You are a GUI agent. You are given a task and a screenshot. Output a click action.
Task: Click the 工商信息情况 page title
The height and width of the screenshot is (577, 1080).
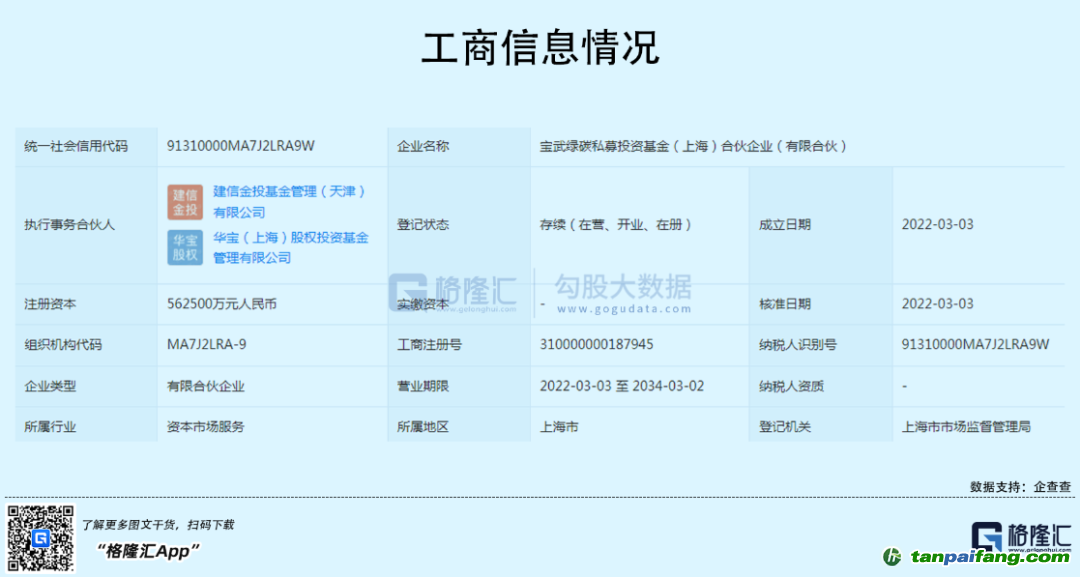(540, 48)
